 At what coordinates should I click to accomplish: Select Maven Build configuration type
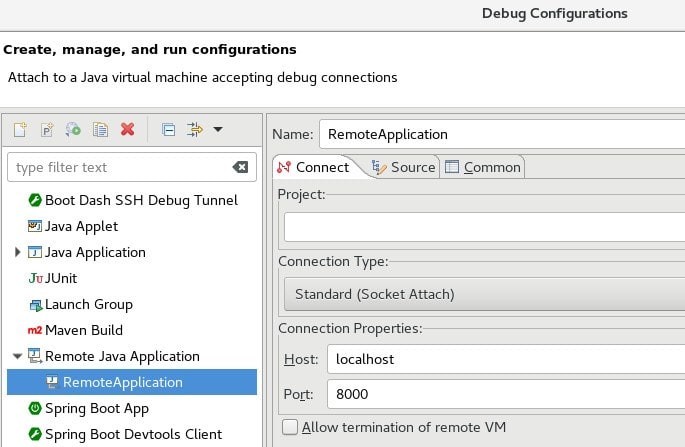84,330
